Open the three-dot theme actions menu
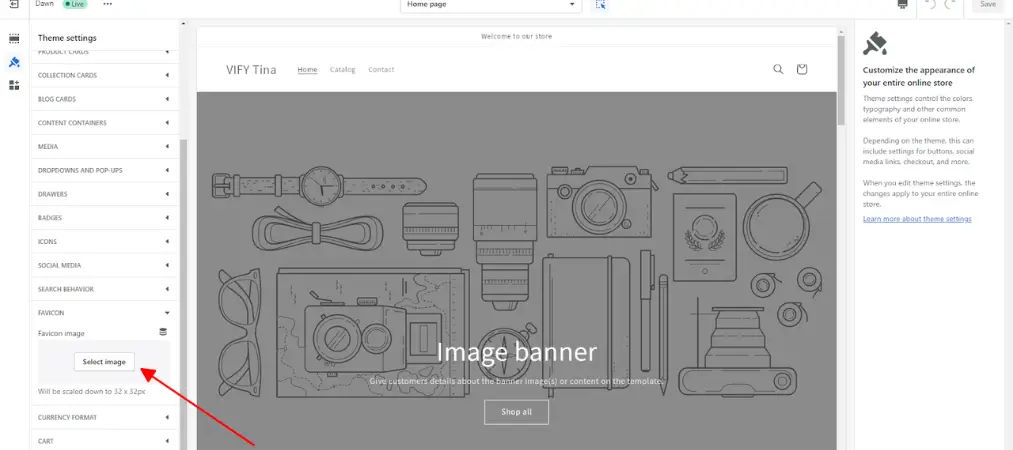 tap(107, 4)
